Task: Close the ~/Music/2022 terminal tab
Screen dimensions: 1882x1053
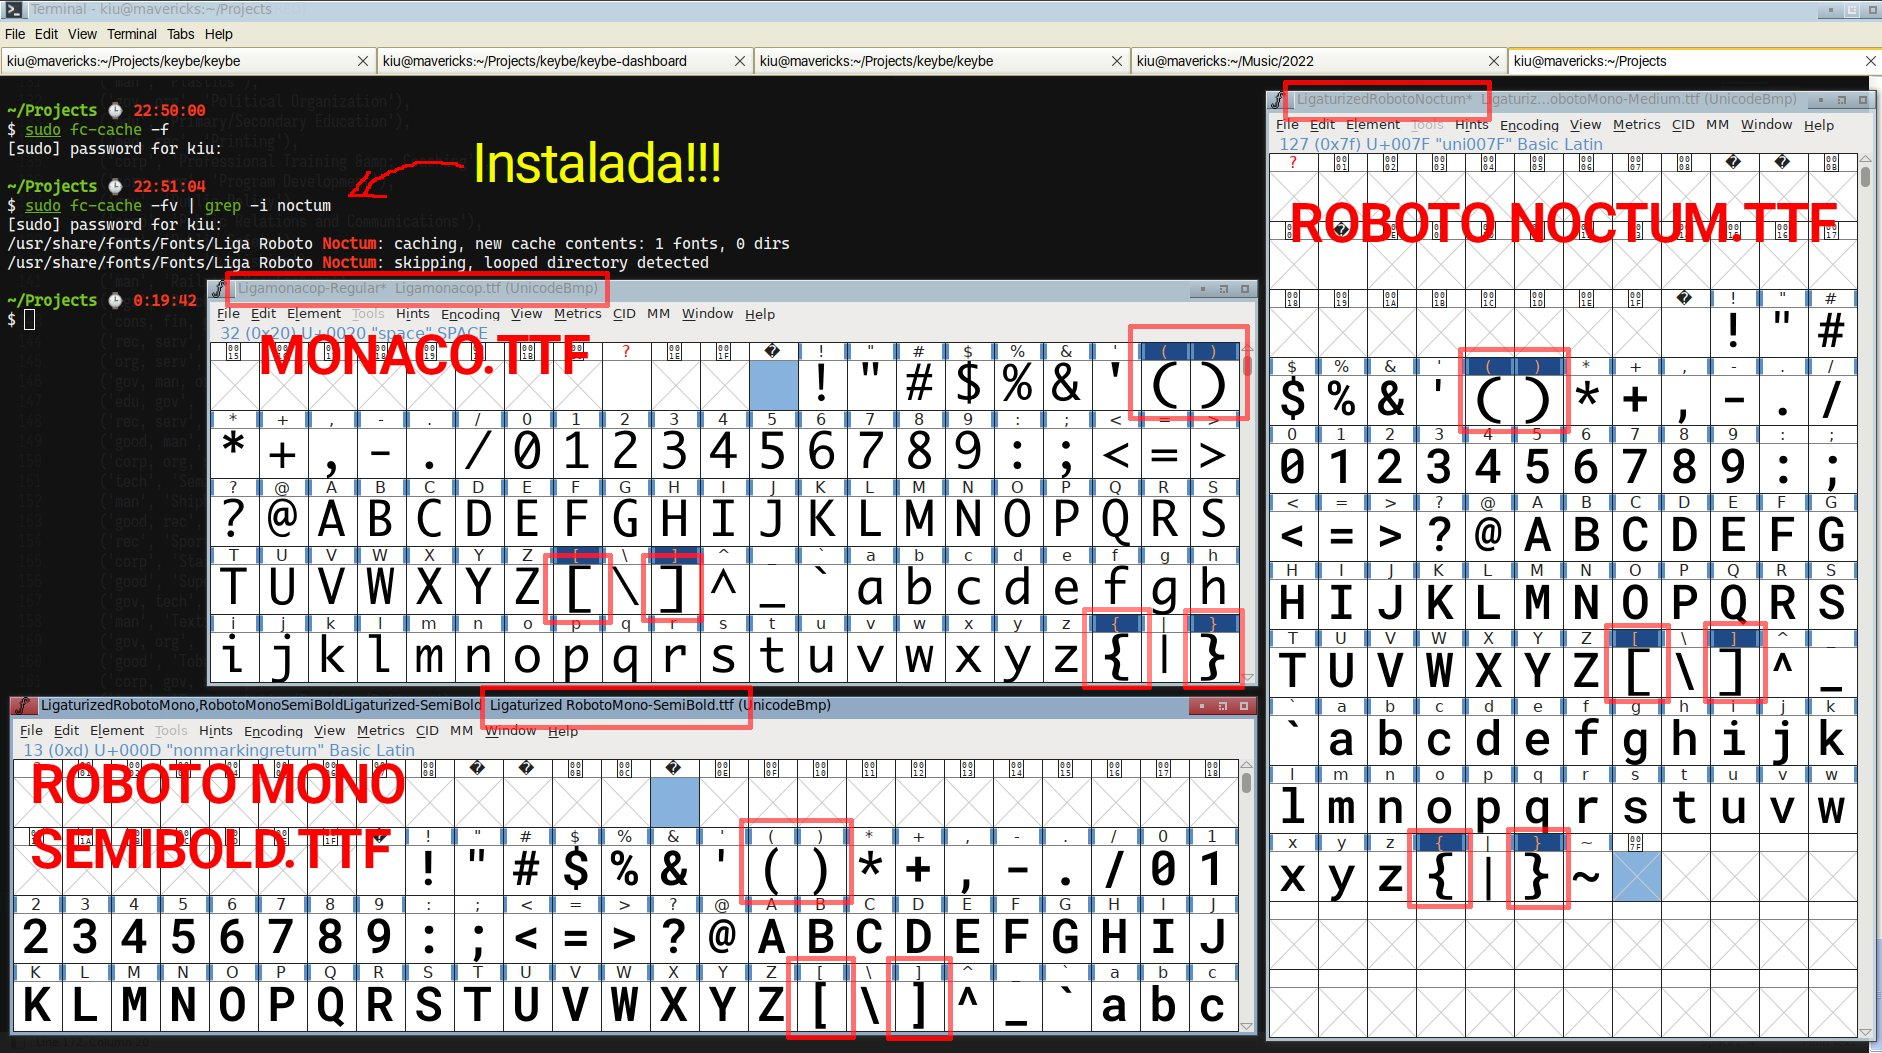Action: pyautogui.click(x=1493, y=61)
